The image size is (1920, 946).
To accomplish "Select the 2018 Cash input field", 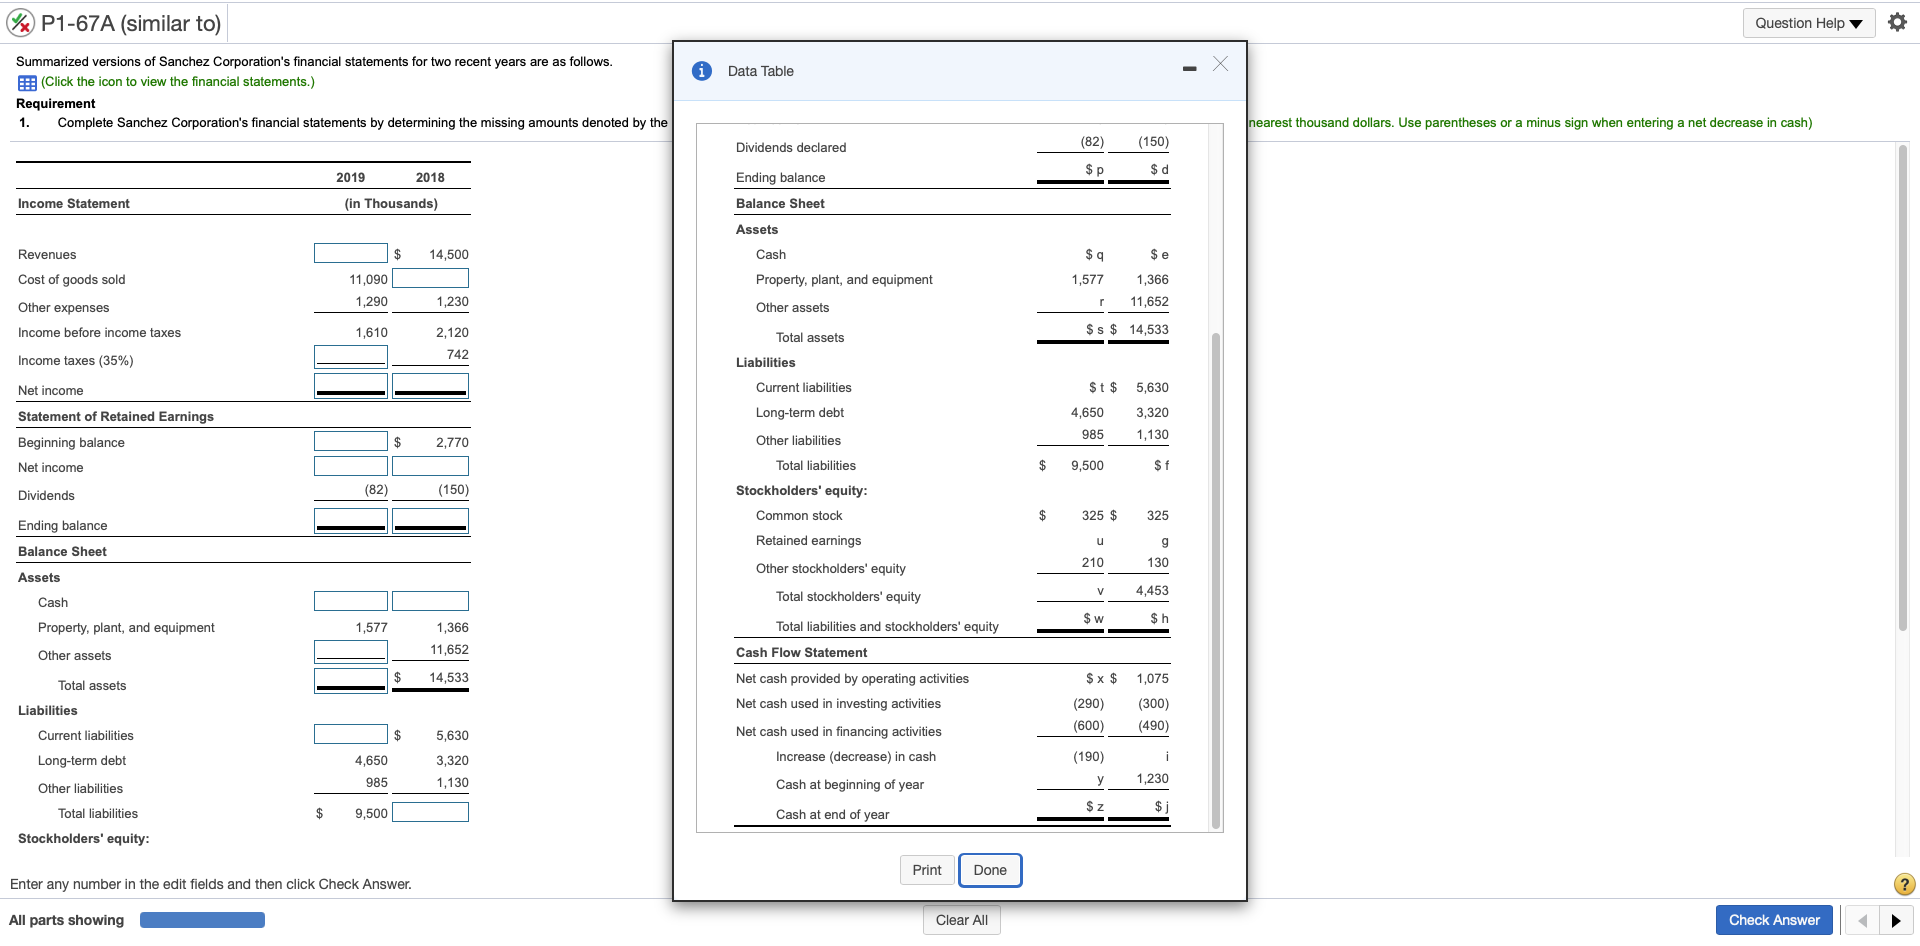I will tap(430, 601).
